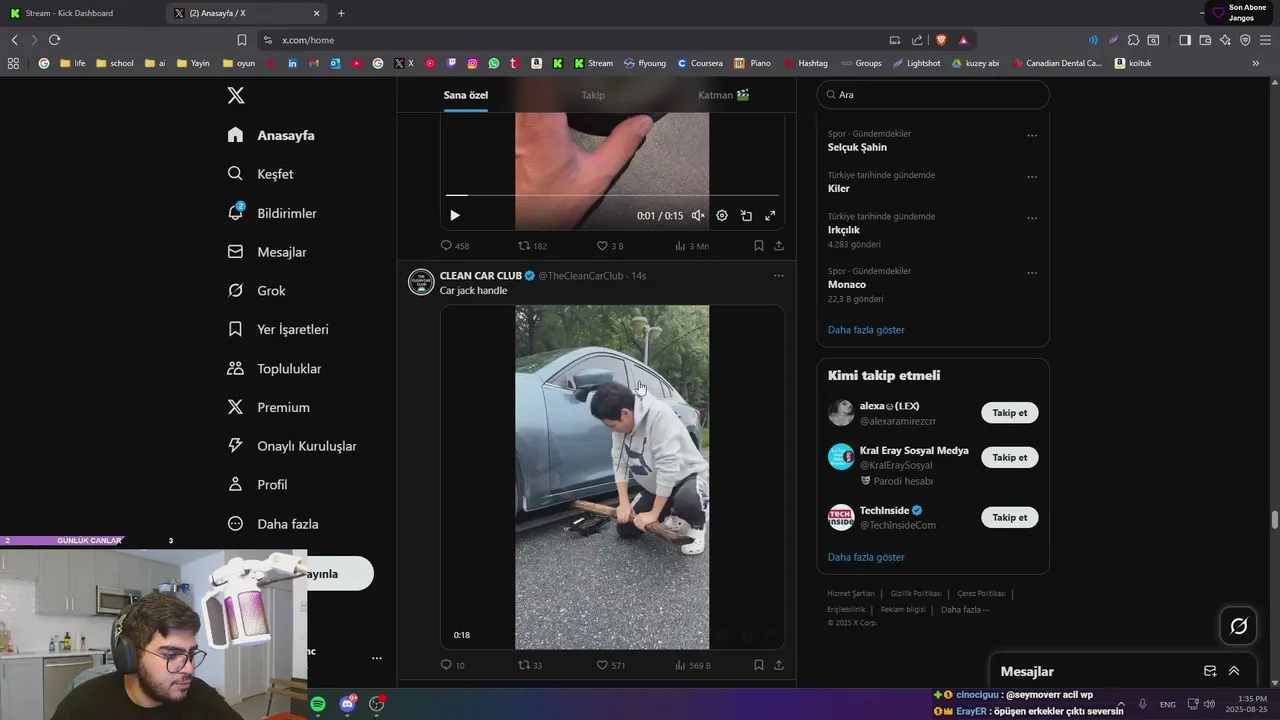The width and height of the screenshot is (1280, 720).
Task: Open Gizlilik Politikası link
Action: click(x=916, y=594)
